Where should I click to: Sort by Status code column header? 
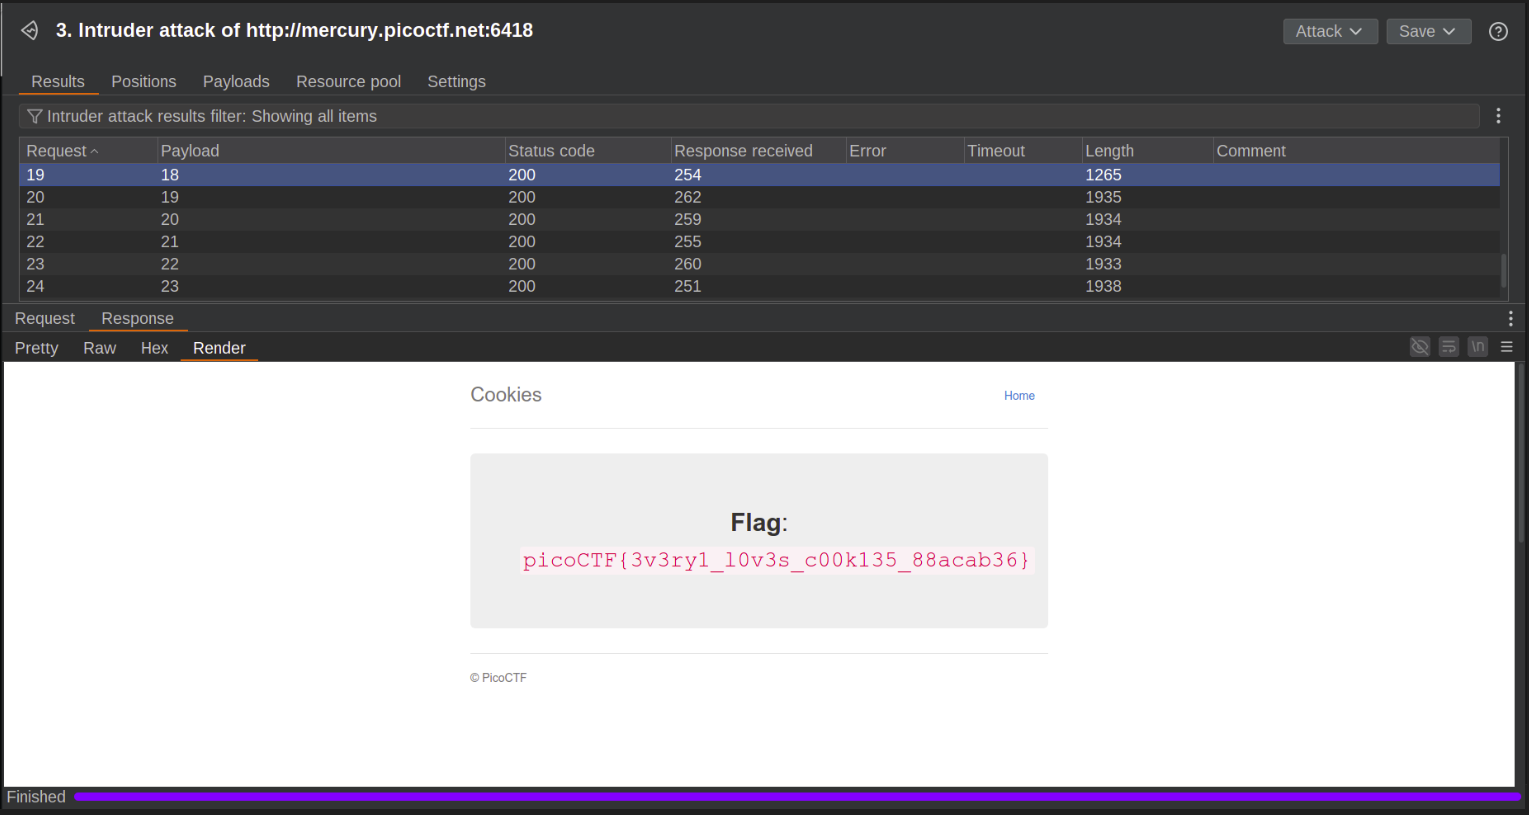pos(587,151)
